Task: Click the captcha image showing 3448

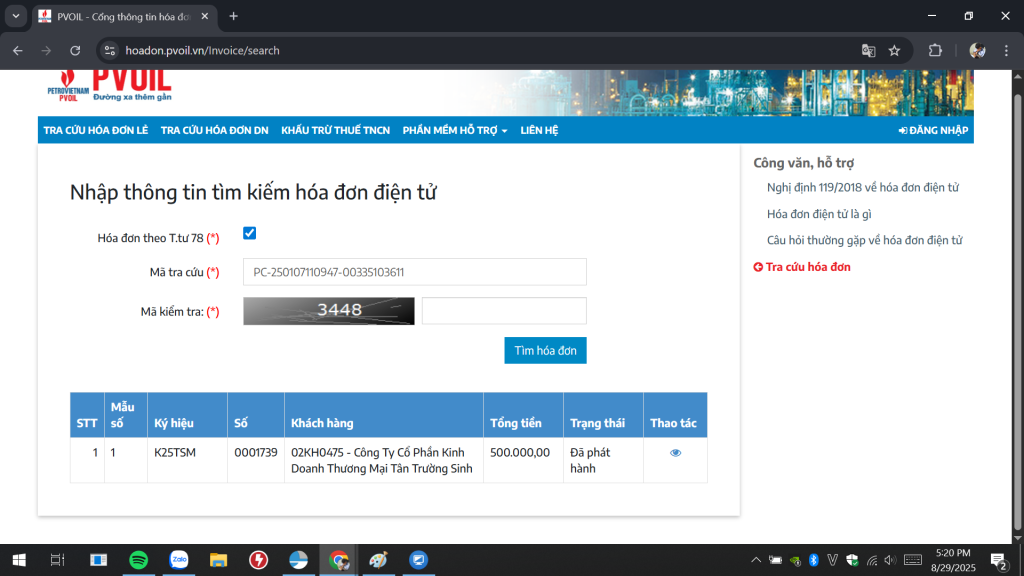Action: pos(328,311)
